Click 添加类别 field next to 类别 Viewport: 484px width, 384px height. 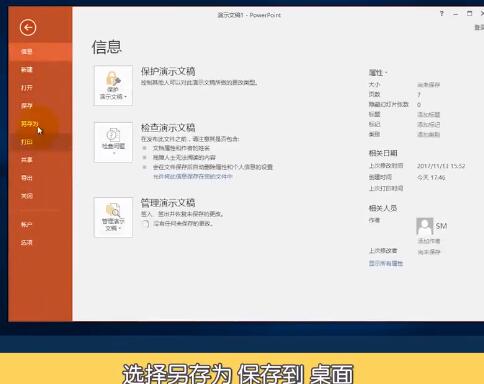[x=429, y=134]
